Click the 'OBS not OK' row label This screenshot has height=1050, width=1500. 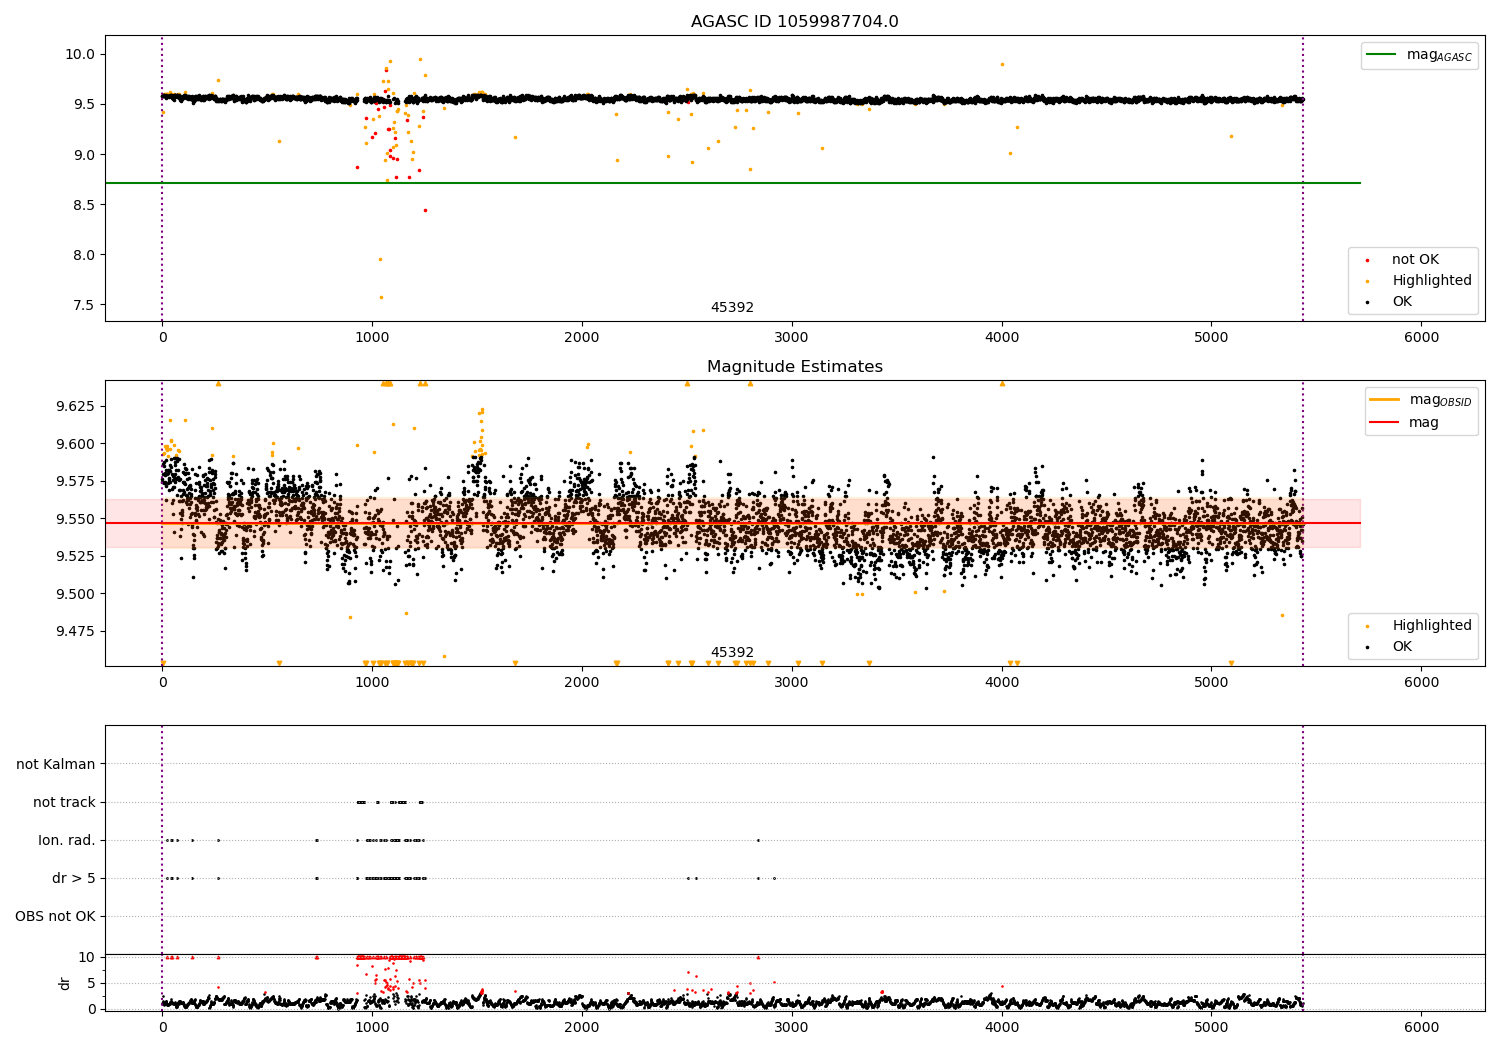coord(55,917)
